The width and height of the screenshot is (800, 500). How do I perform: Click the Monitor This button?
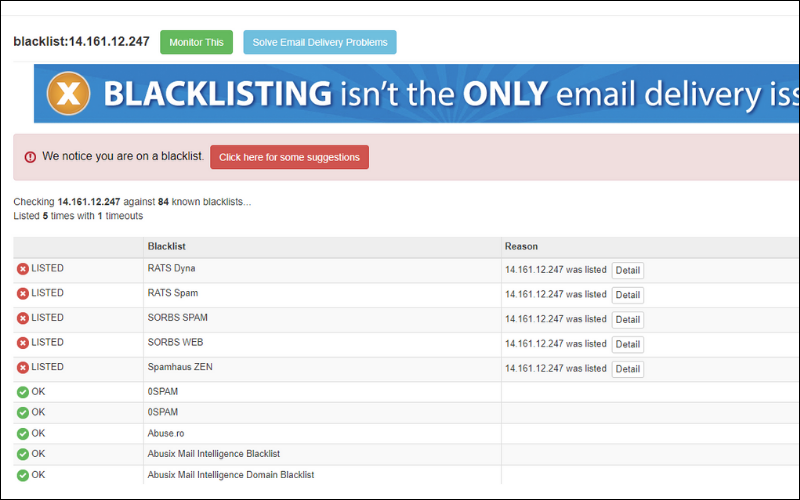point(196,42)
